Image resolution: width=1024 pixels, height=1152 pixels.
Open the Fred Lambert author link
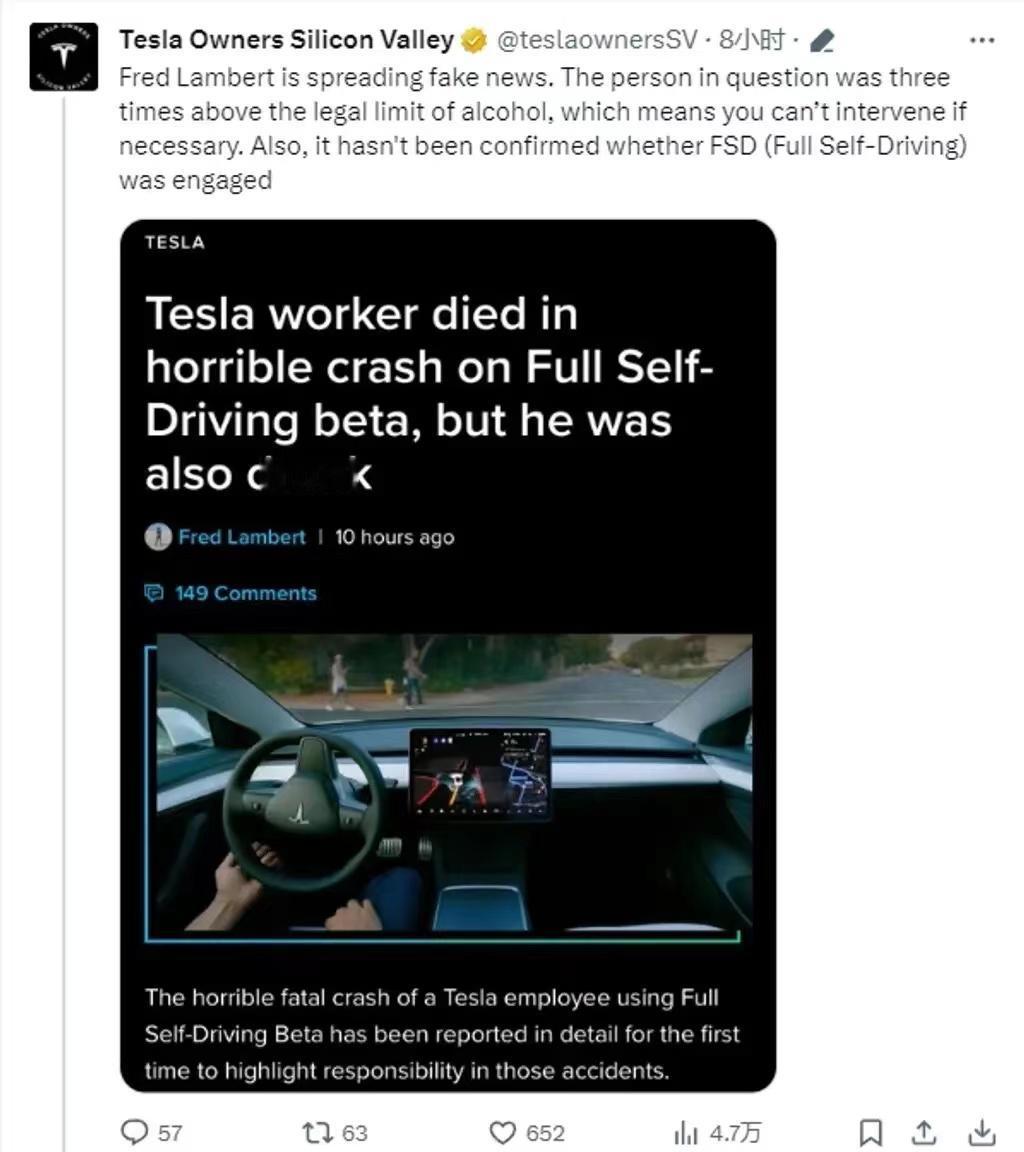[x=241, y=537]
